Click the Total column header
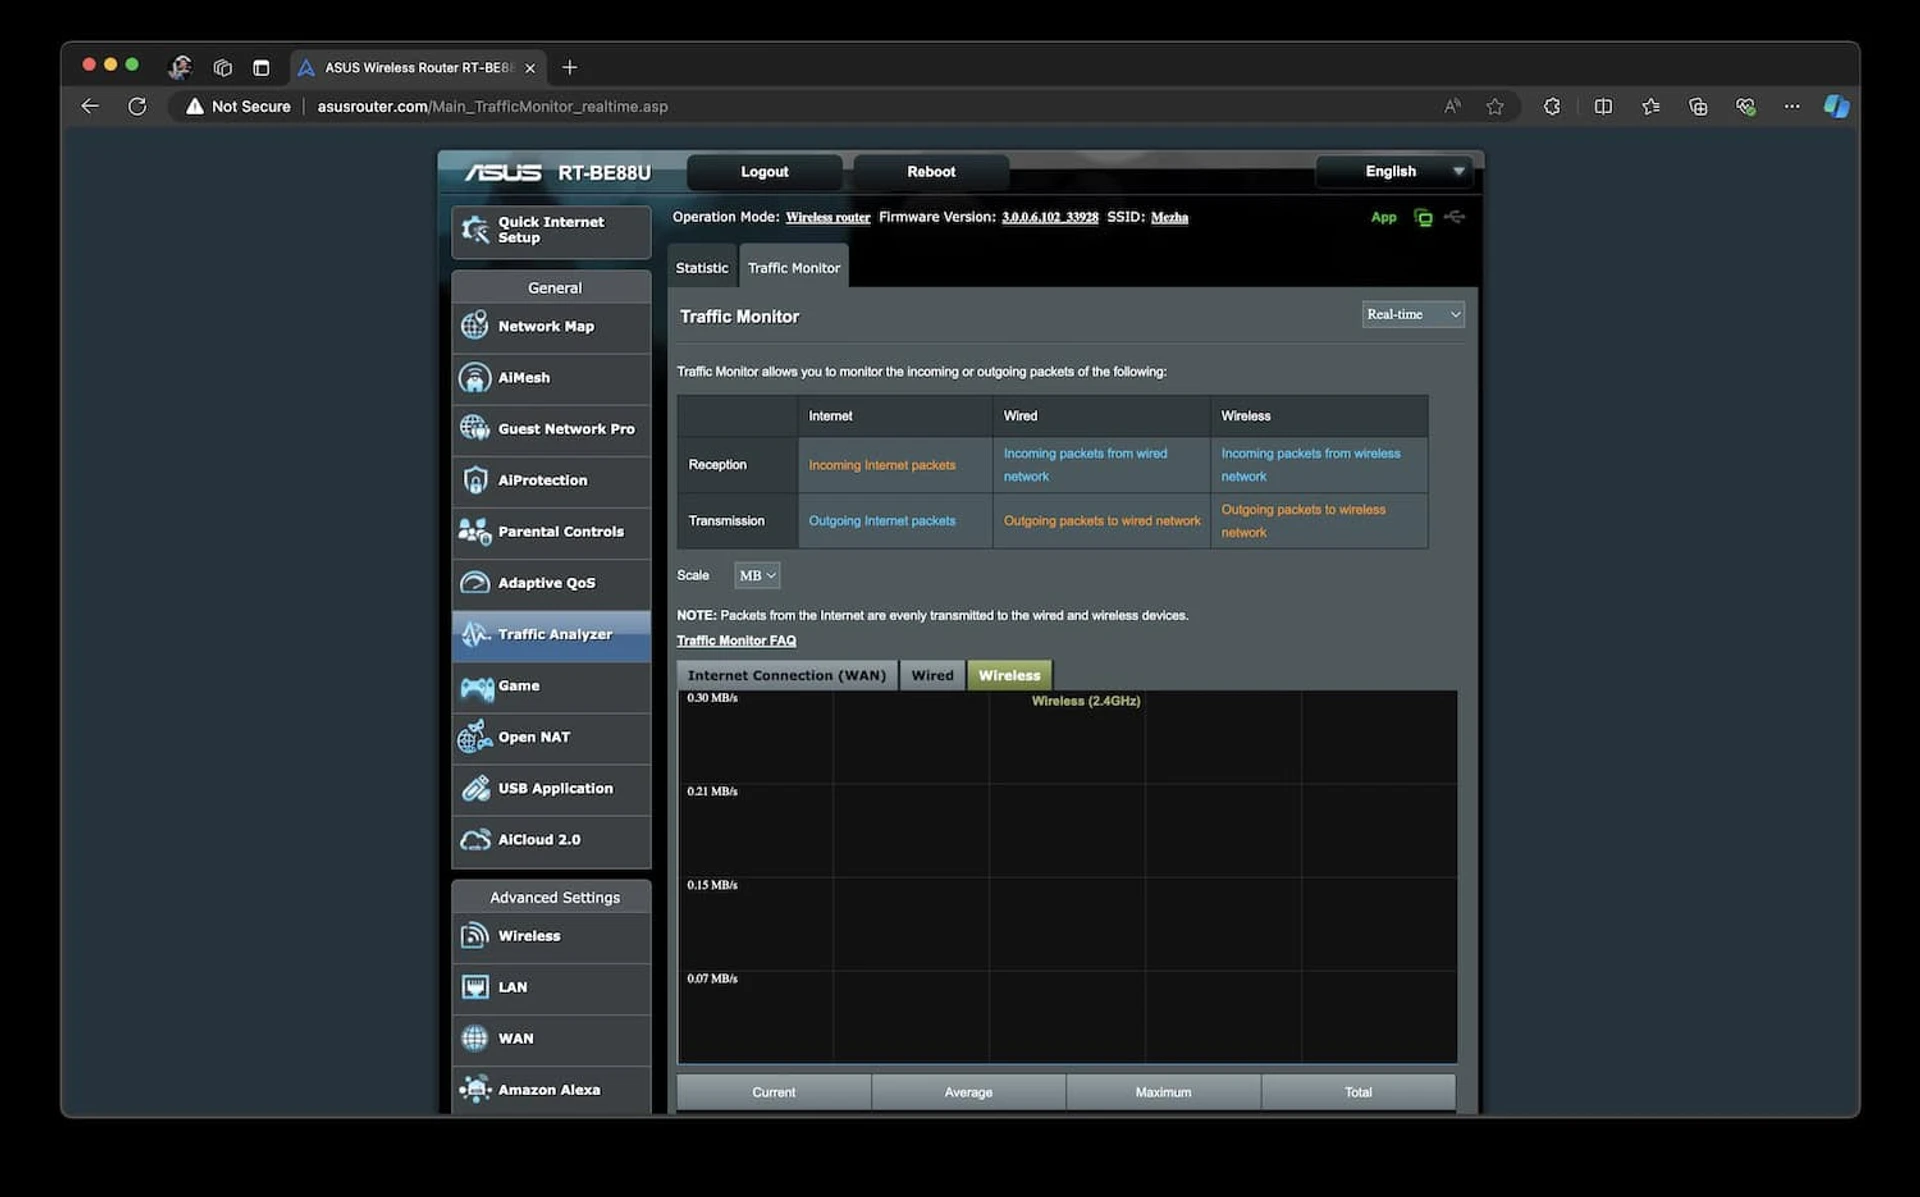Viewport: 1920px width, 1197px height. coord(1358,1092)
